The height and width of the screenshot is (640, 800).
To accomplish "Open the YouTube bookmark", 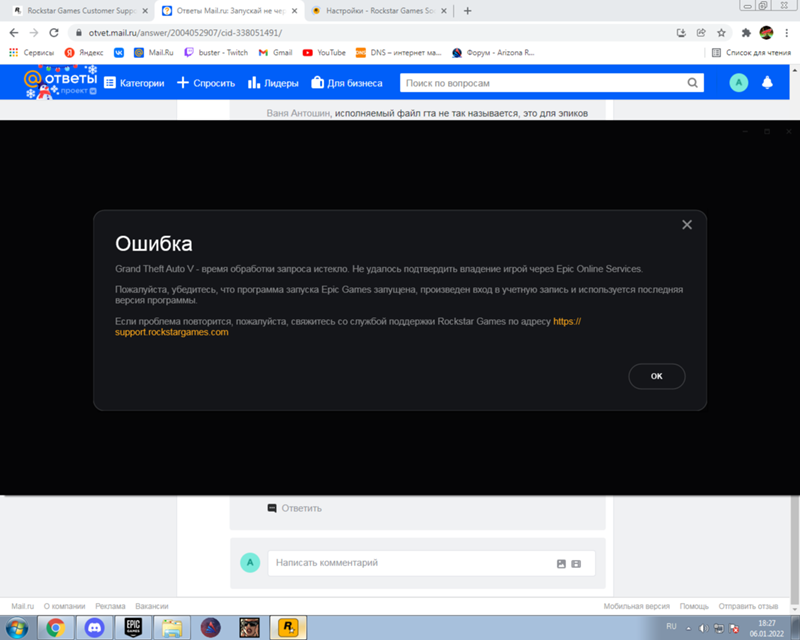I will [324, 52].
